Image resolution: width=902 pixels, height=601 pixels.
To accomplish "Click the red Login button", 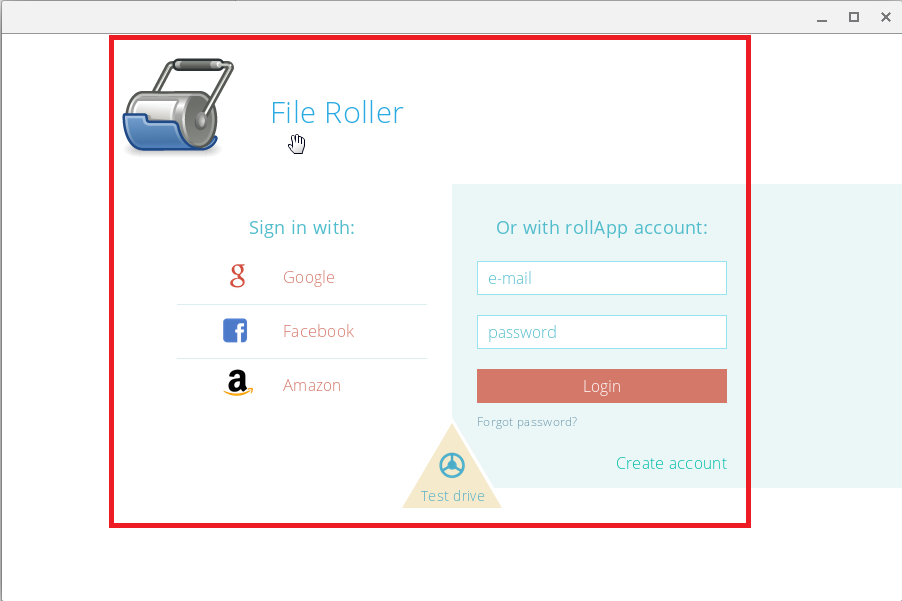I will click(602, 386).
